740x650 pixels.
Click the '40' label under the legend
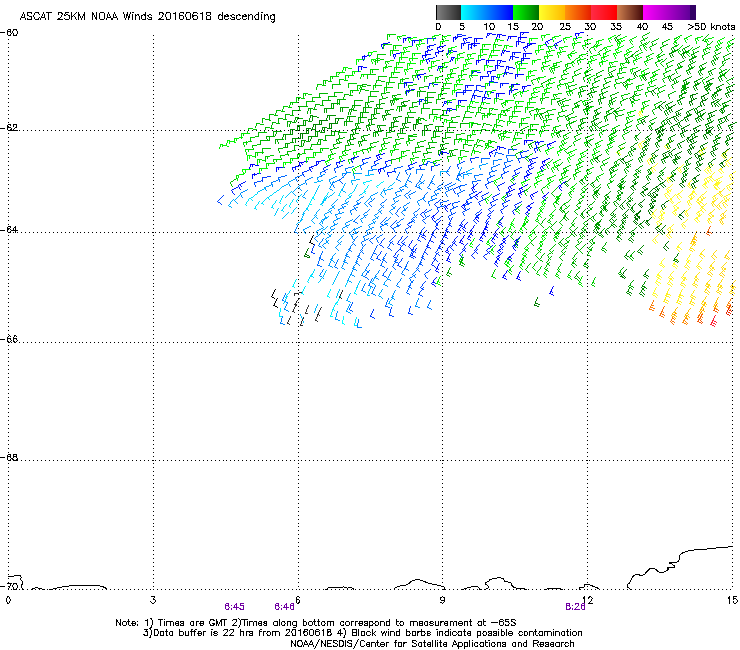[x=642, y=27]
